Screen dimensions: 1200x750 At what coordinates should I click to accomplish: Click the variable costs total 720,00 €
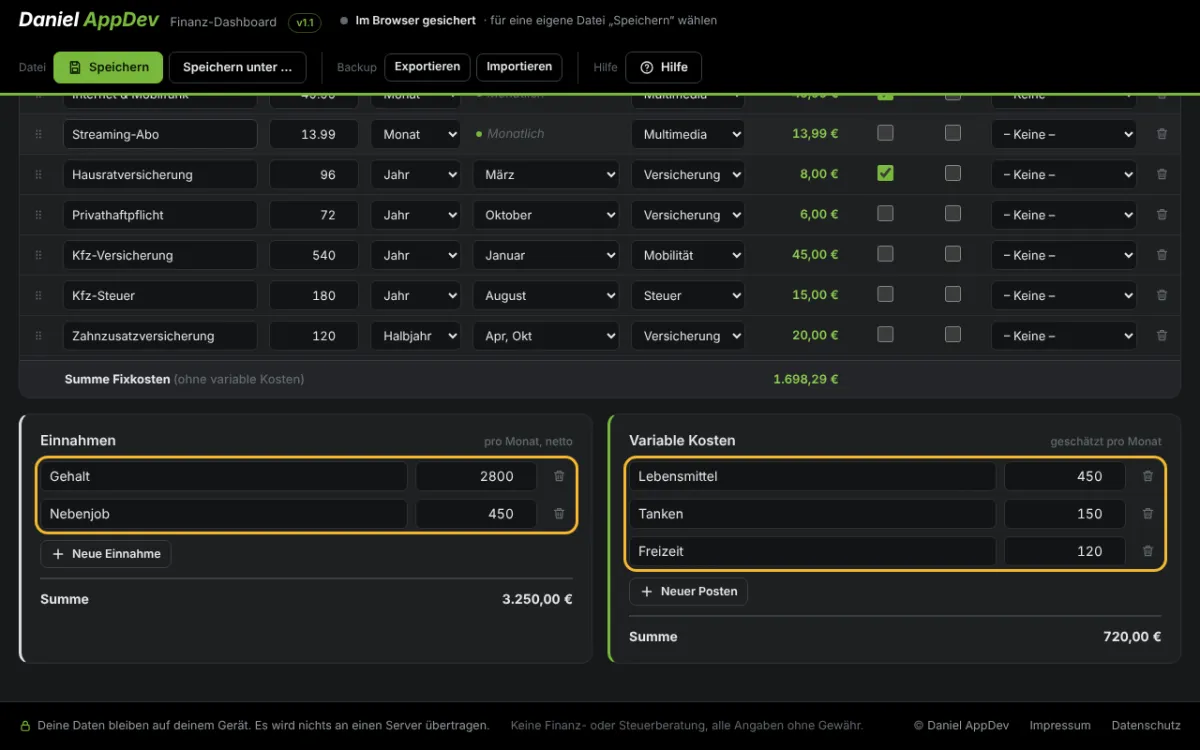[1132, 636]
